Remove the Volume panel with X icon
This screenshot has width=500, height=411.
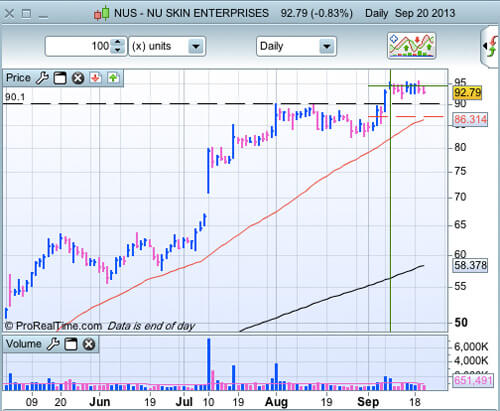click(89, 344)
